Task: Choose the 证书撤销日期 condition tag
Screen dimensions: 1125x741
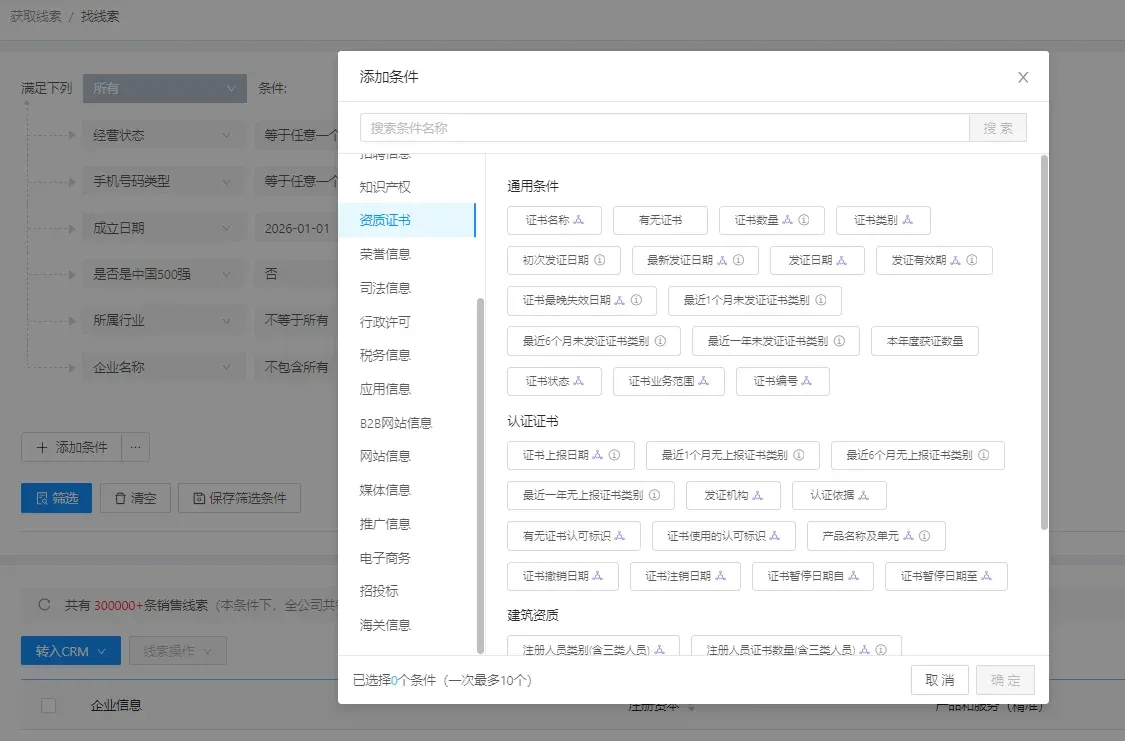Action: click(562, 576)
